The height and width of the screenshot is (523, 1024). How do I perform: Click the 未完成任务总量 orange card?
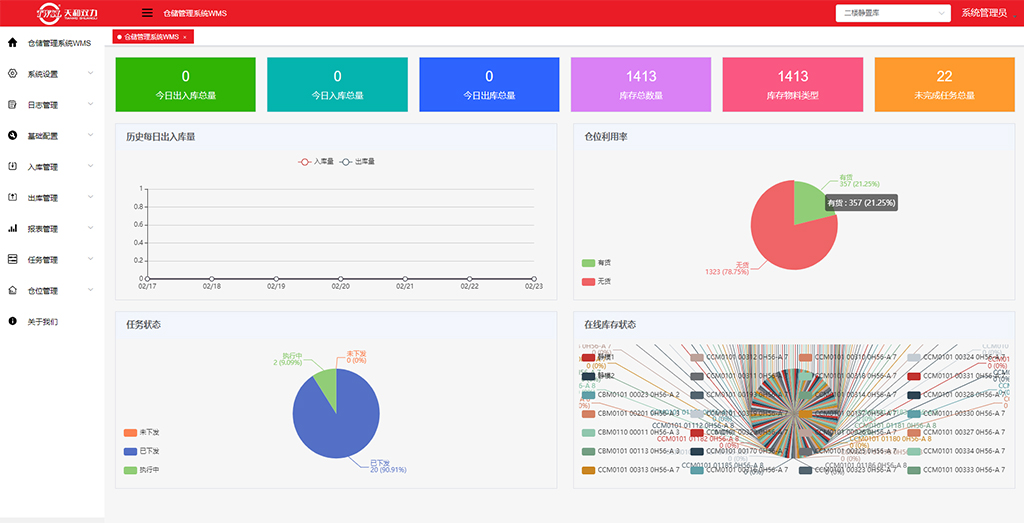point(944,84)
